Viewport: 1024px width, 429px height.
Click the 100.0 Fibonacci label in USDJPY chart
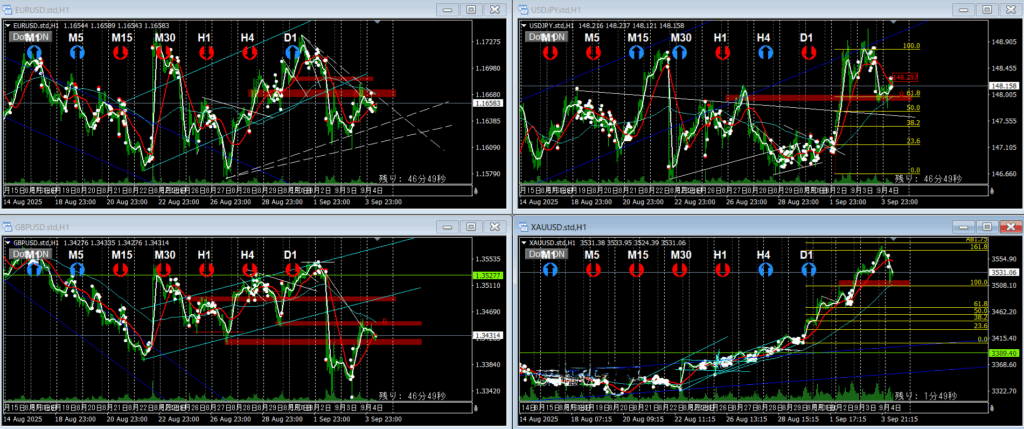[912, 46]
